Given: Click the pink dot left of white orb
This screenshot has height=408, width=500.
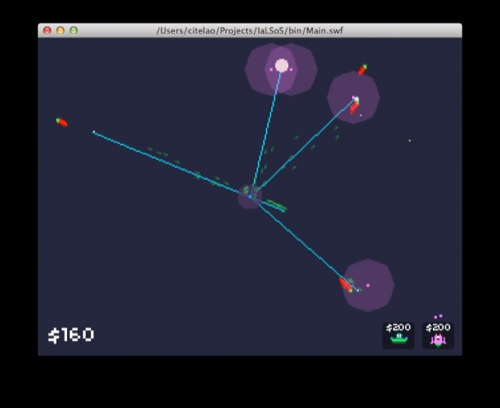Looking at the screenshot, I should tap(271, 70).
